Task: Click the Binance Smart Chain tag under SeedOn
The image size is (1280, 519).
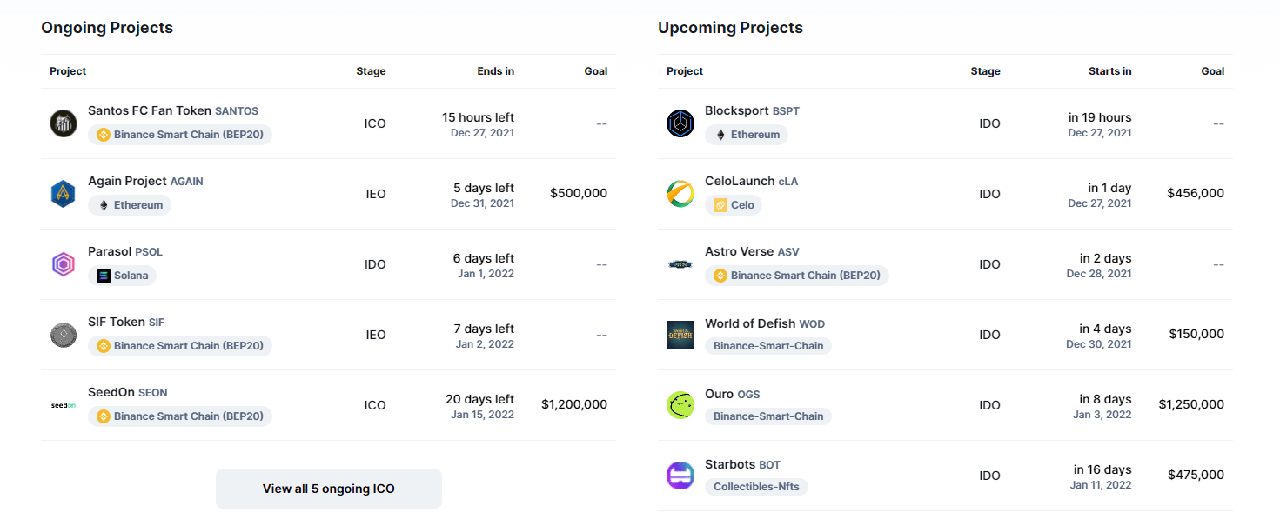Action: point(180,416)
